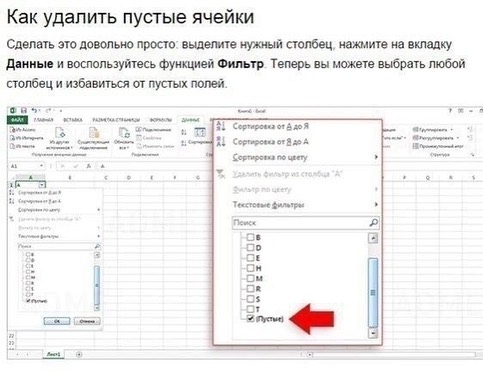This screenshot has height=386, width=483.
Task: Click the enlarged filter list scrollbar thumb
Action: coord(373,292)
